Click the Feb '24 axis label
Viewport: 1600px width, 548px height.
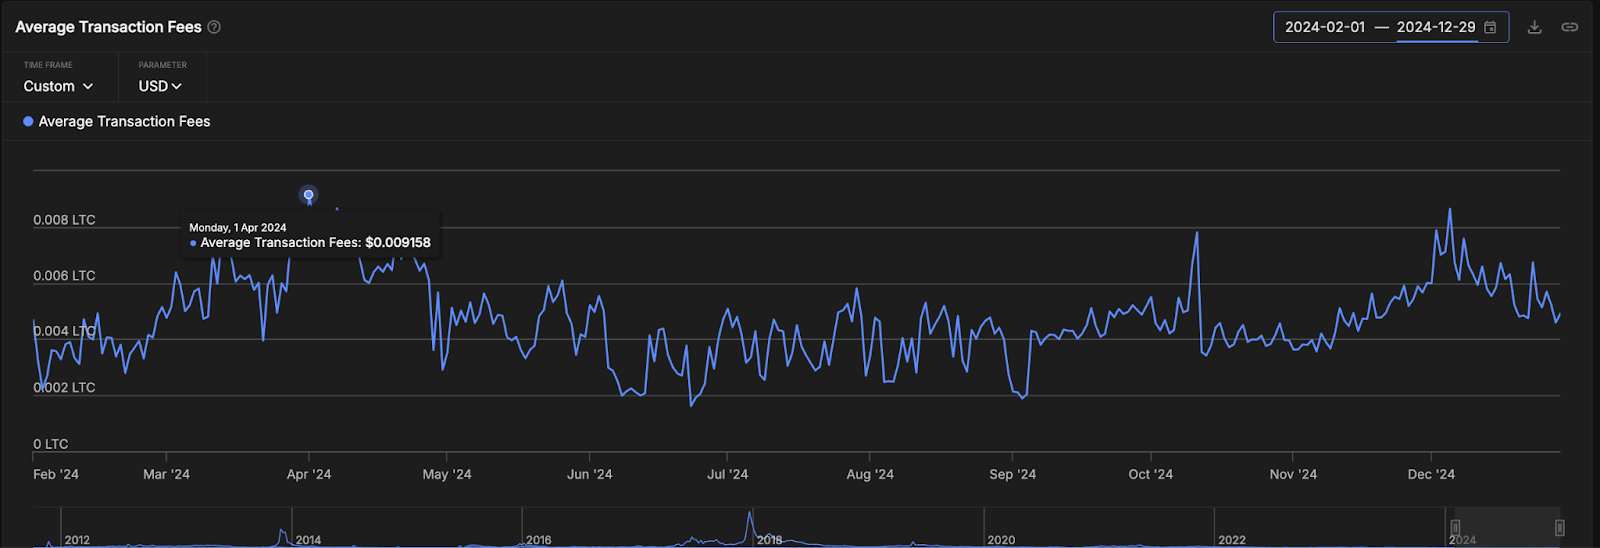[x=56, y=474]
